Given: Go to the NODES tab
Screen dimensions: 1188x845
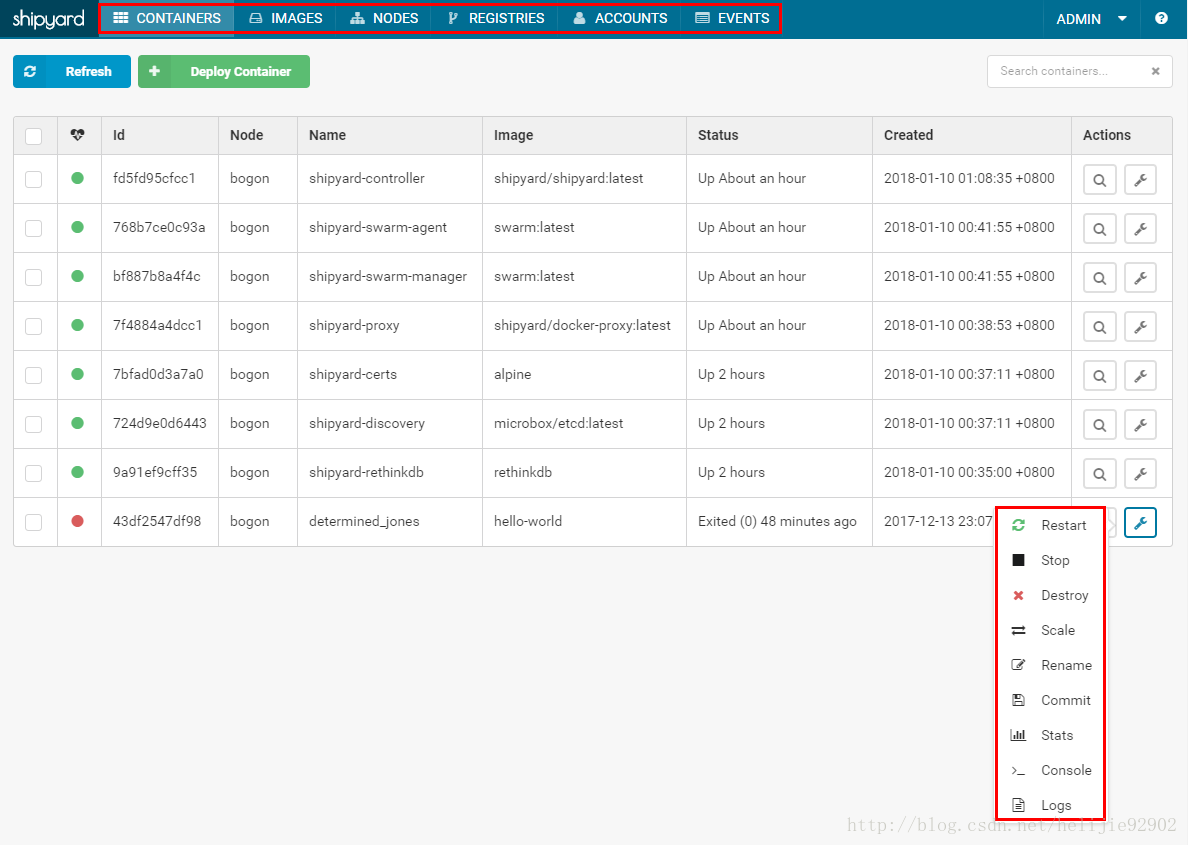Looking at the screenshot, I should 384,18.
